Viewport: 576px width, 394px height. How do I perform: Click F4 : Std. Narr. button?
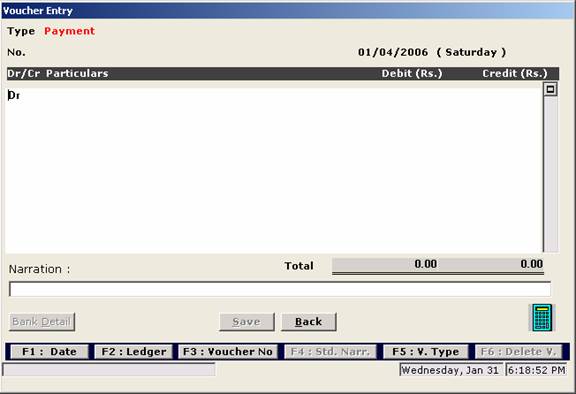pyautogui.click(x=330, y=352)
